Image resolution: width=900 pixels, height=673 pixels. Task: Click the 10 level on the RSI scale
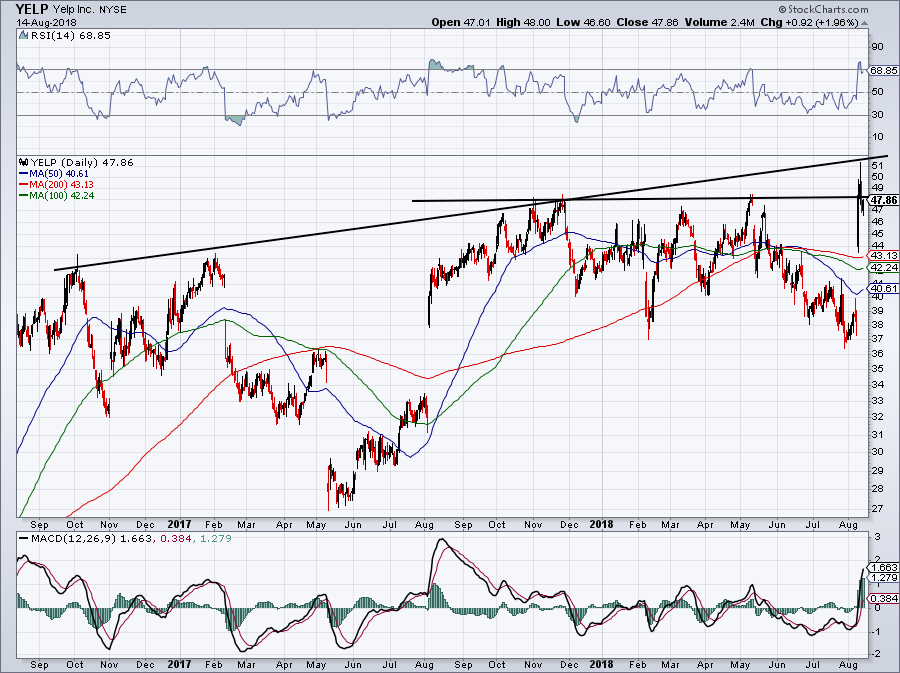click(x=878, y=137)
